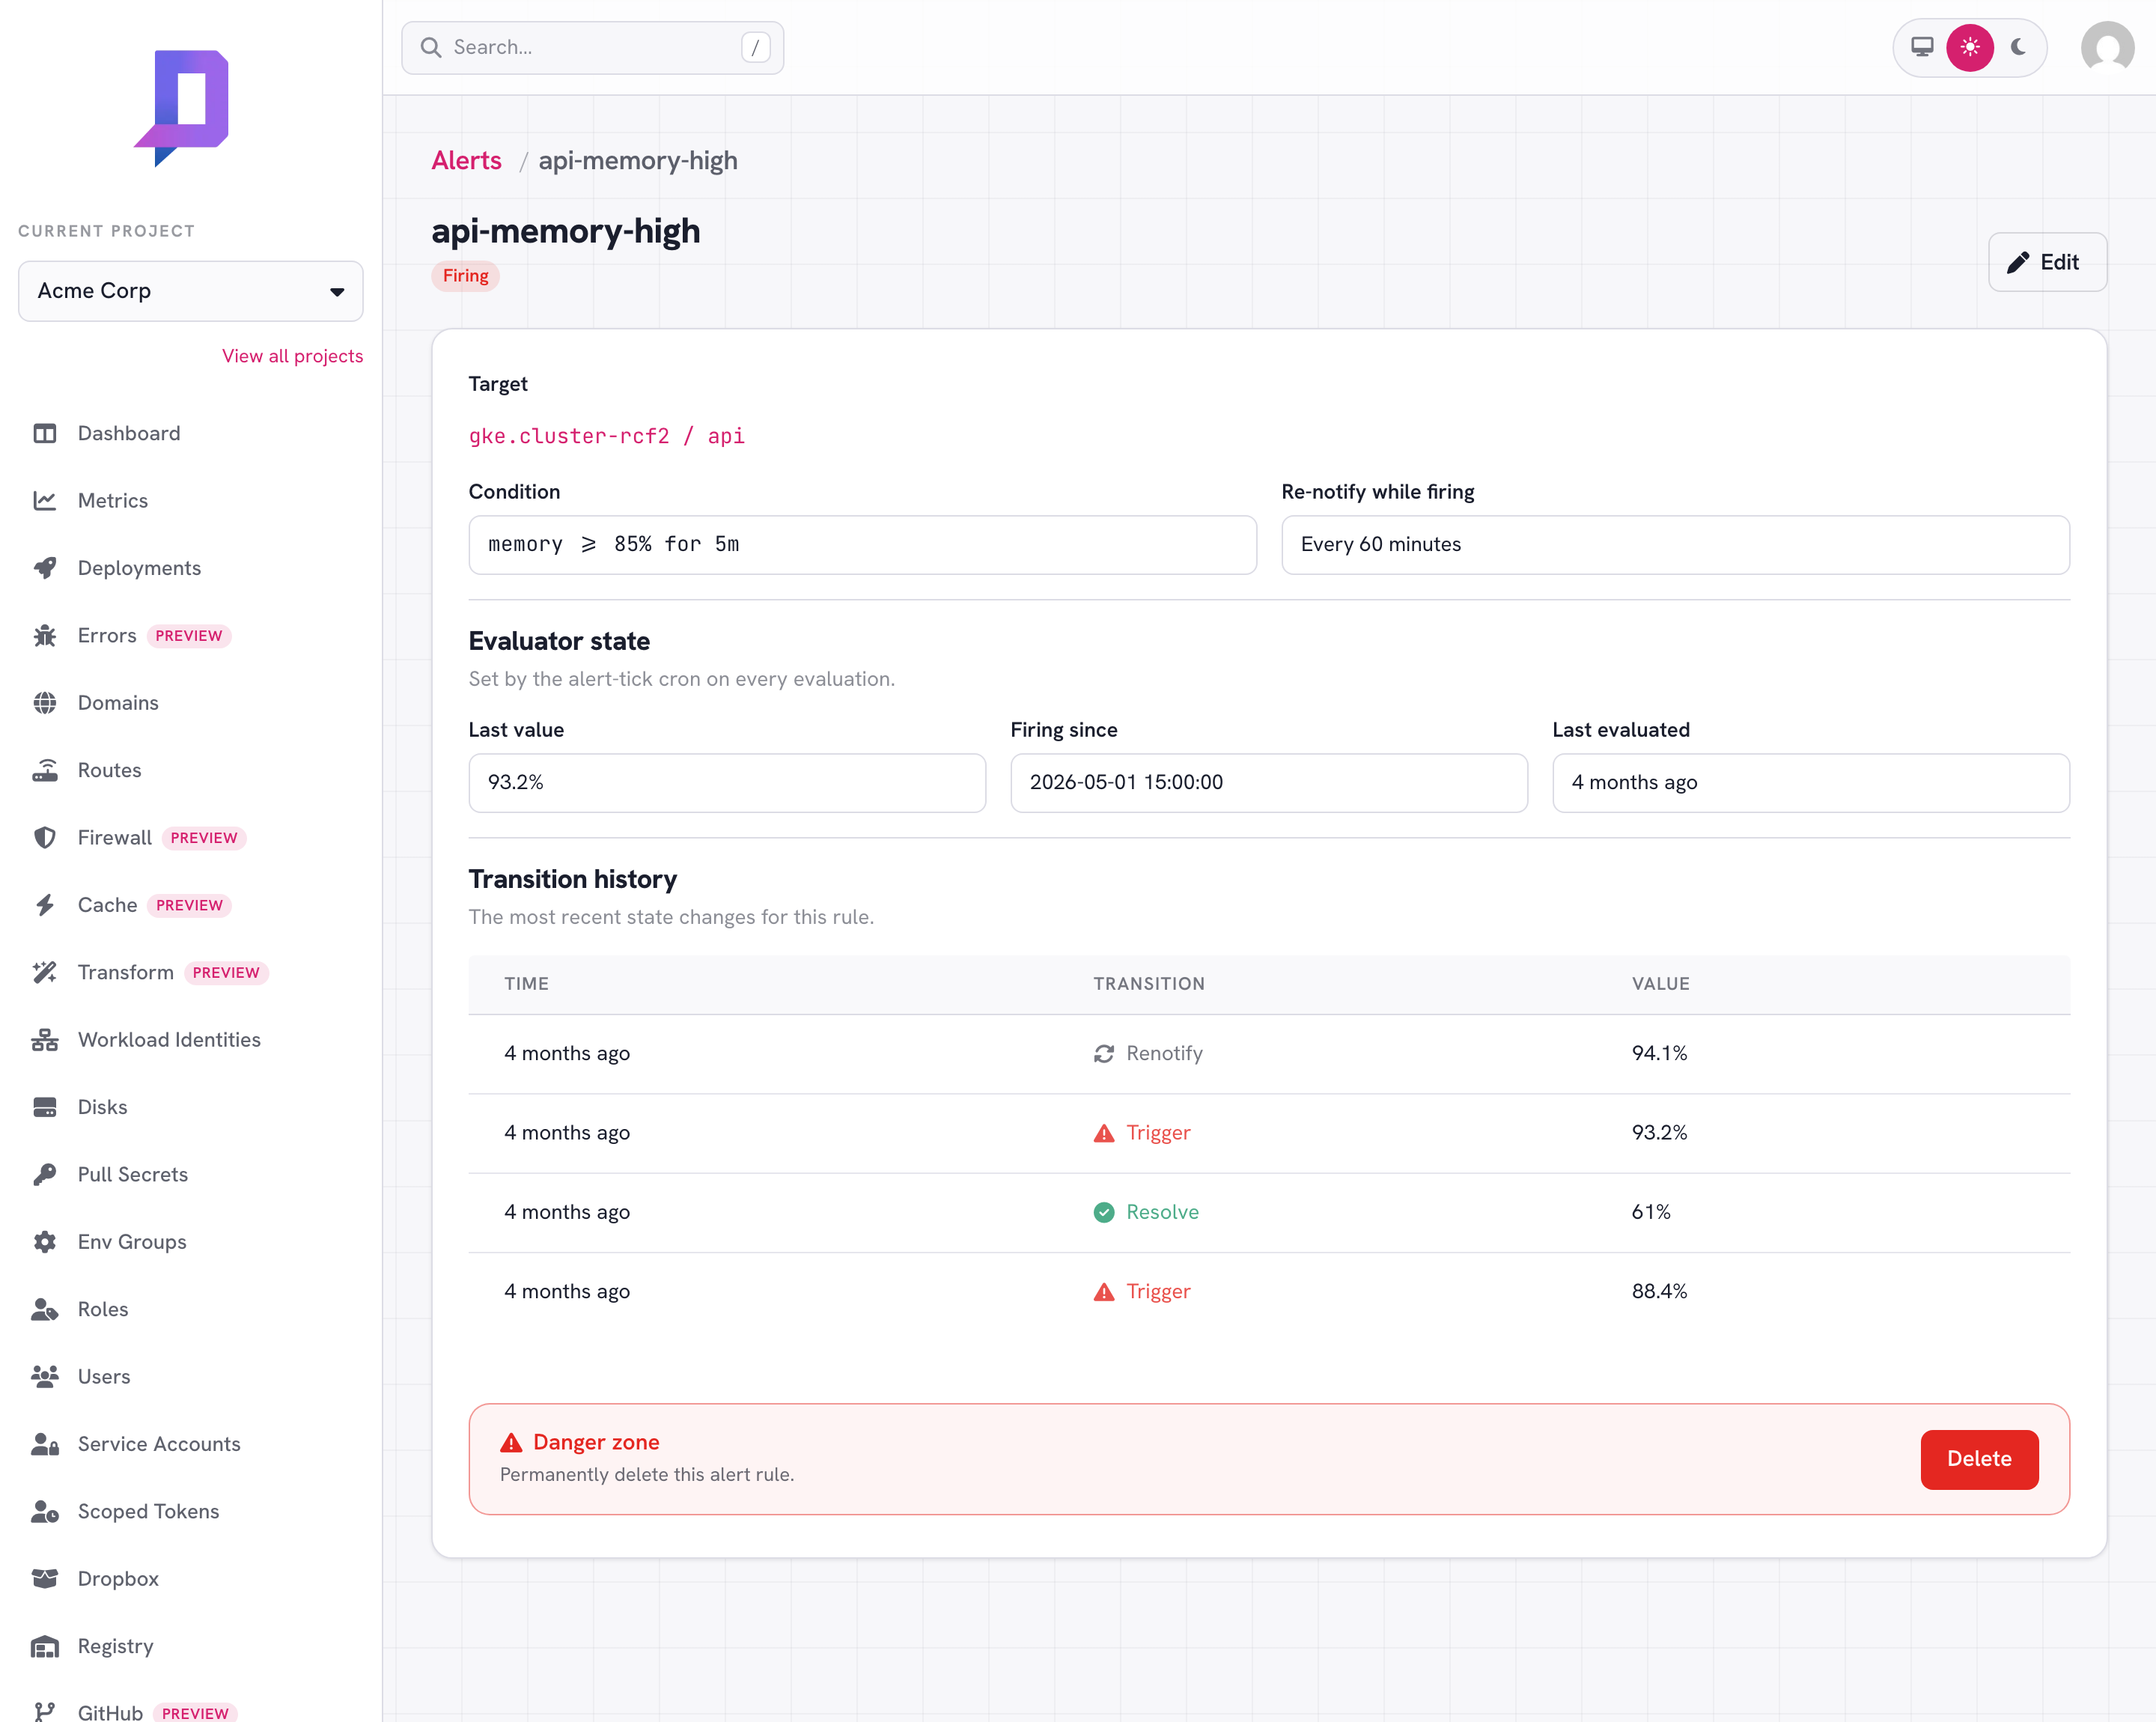Click the Scoped Tokens user-clock icon
The image size is (2156, 1722).
click(45, 1511)
